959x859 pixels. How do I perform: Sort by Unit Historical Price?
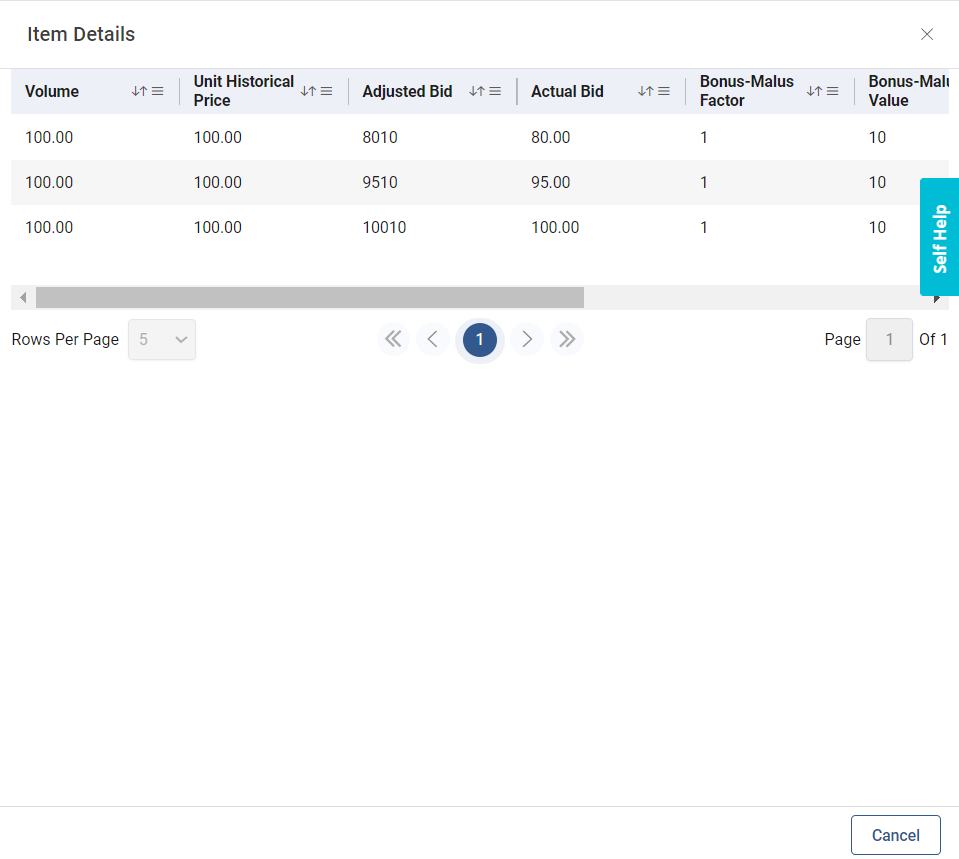[x=308, y=91]
